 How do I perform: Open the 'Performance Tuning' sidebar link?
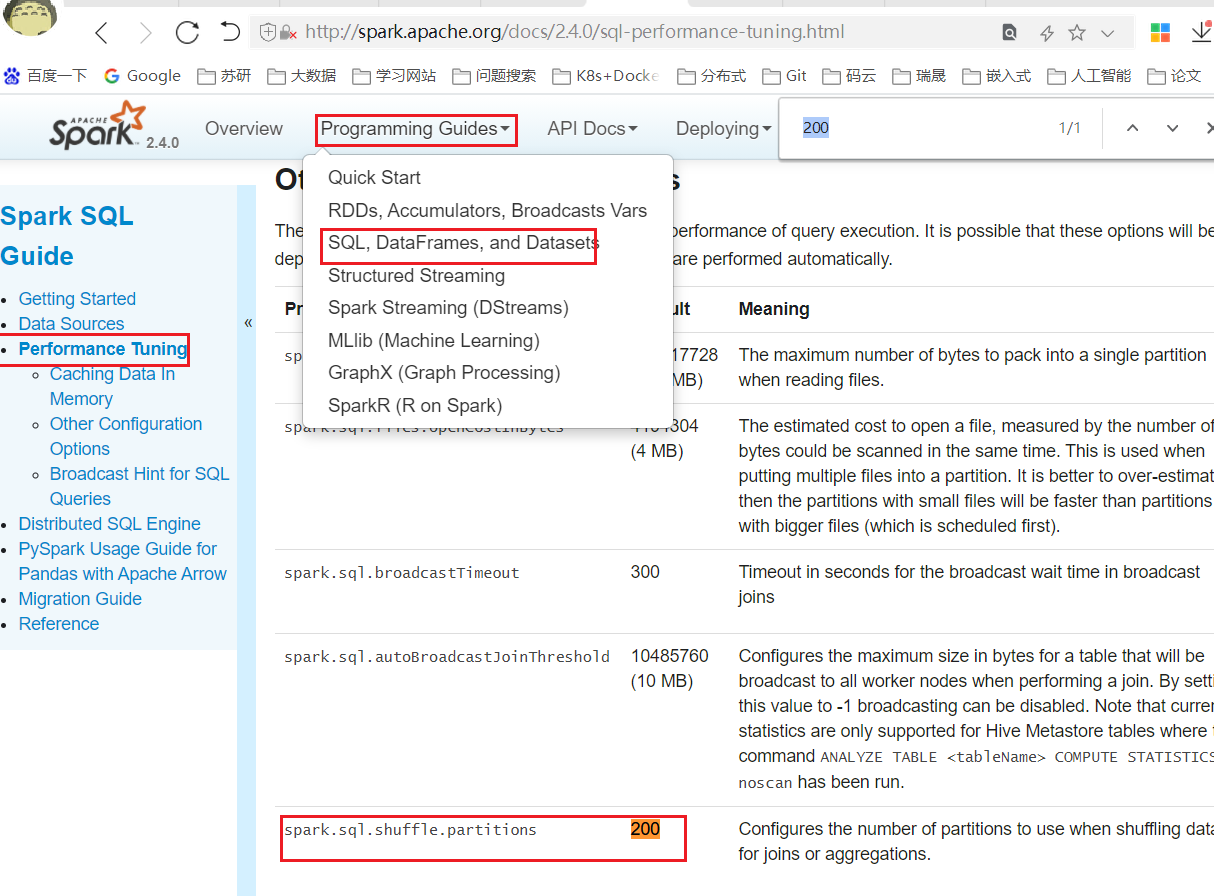tap(102, 349)
